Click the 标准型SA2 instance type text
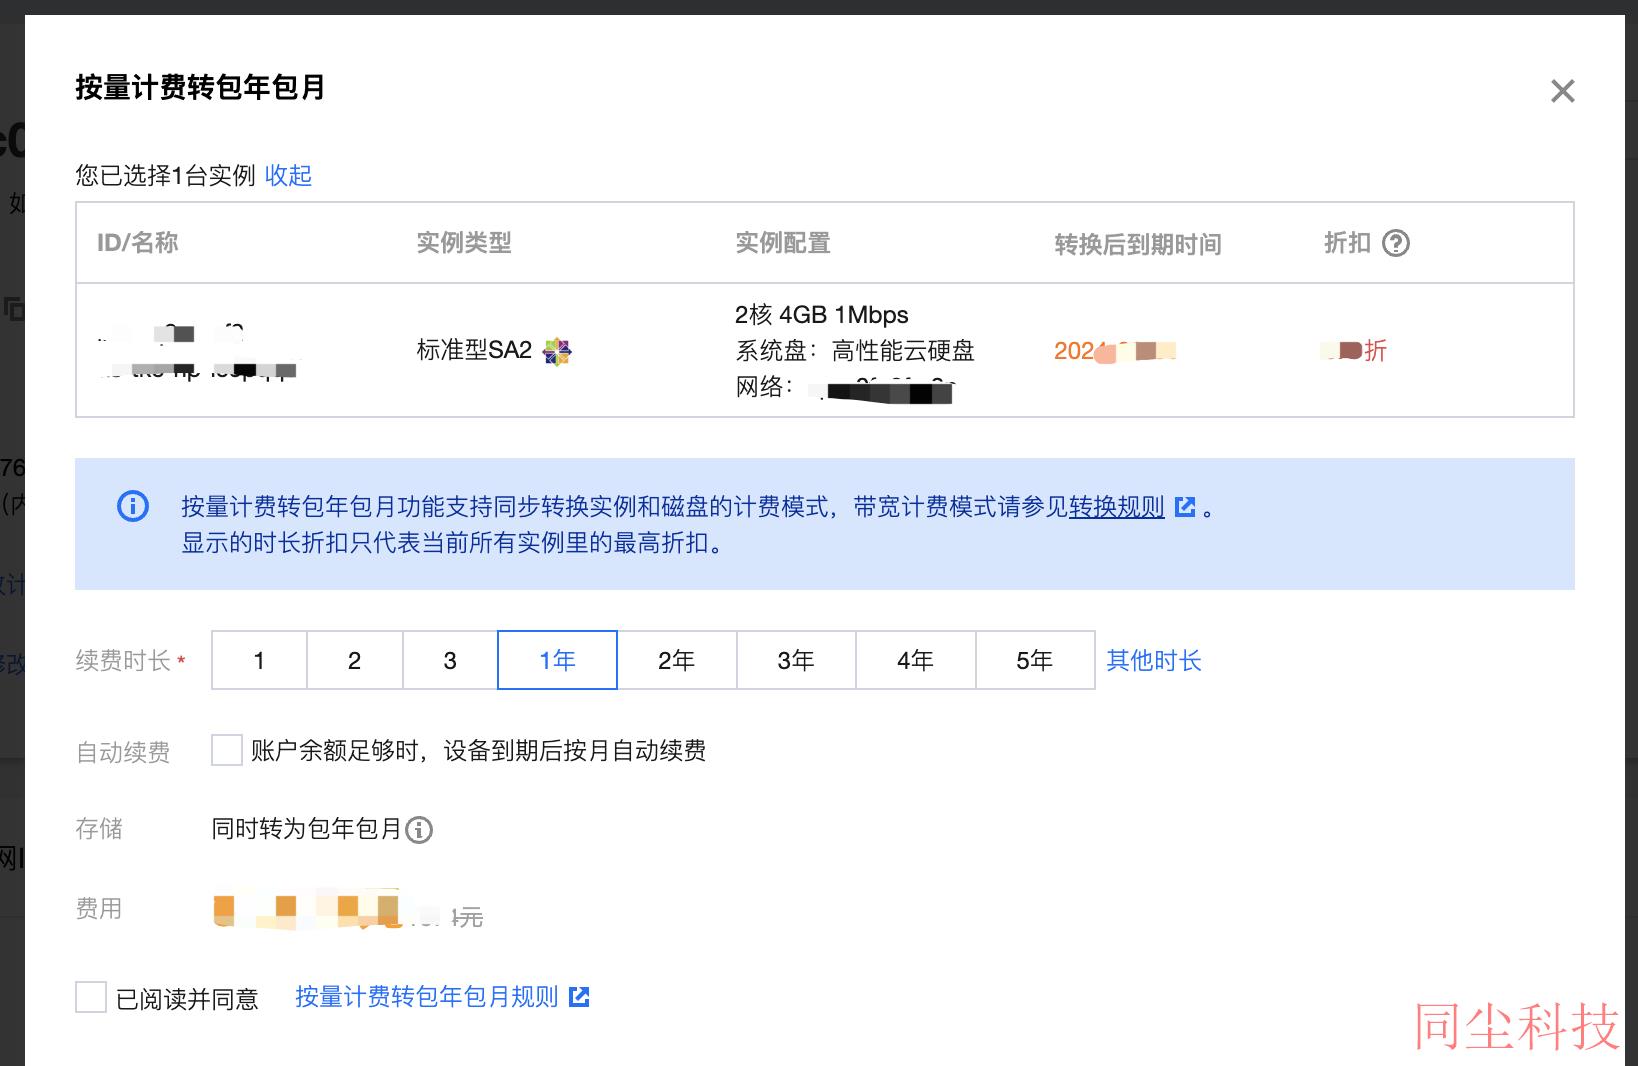Viewport: 1638px width, 1066px height. click(x=474, y=350)
